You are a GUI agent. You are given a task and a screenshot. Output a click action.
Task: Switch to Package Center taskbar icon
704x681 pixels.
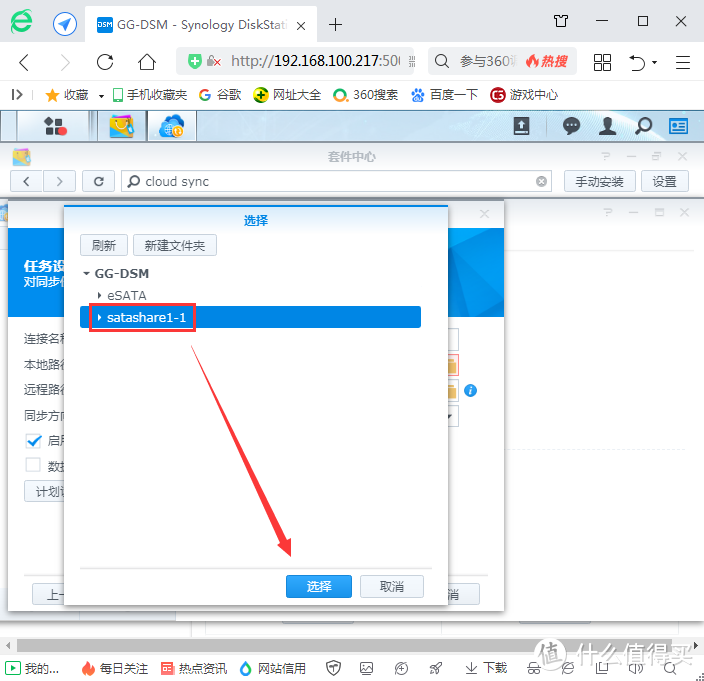click(122, 126)
